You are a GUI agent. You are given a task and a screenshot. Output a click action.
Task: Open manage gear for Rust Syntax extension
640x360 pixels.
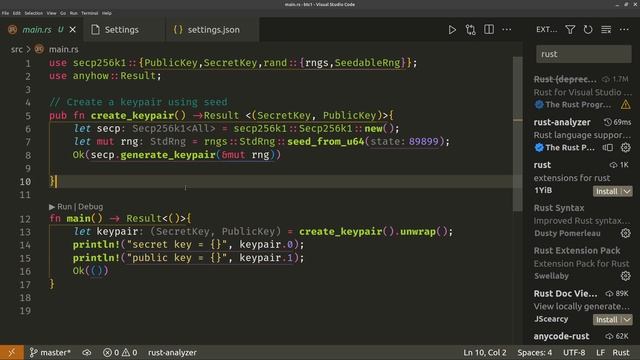coord(625,233)
